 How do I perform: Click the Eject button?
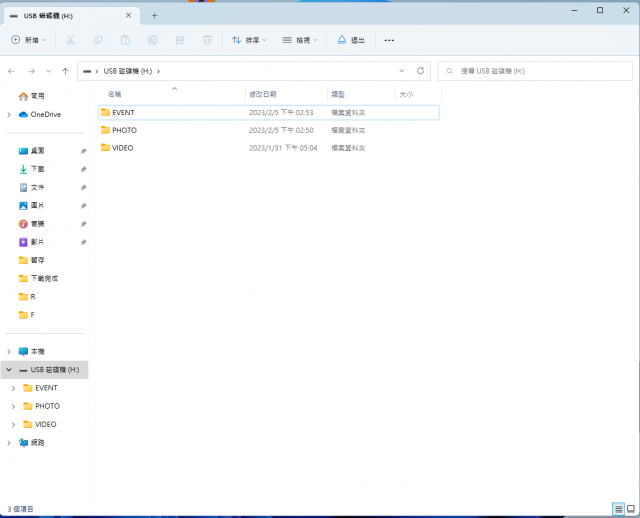(351, 40)
